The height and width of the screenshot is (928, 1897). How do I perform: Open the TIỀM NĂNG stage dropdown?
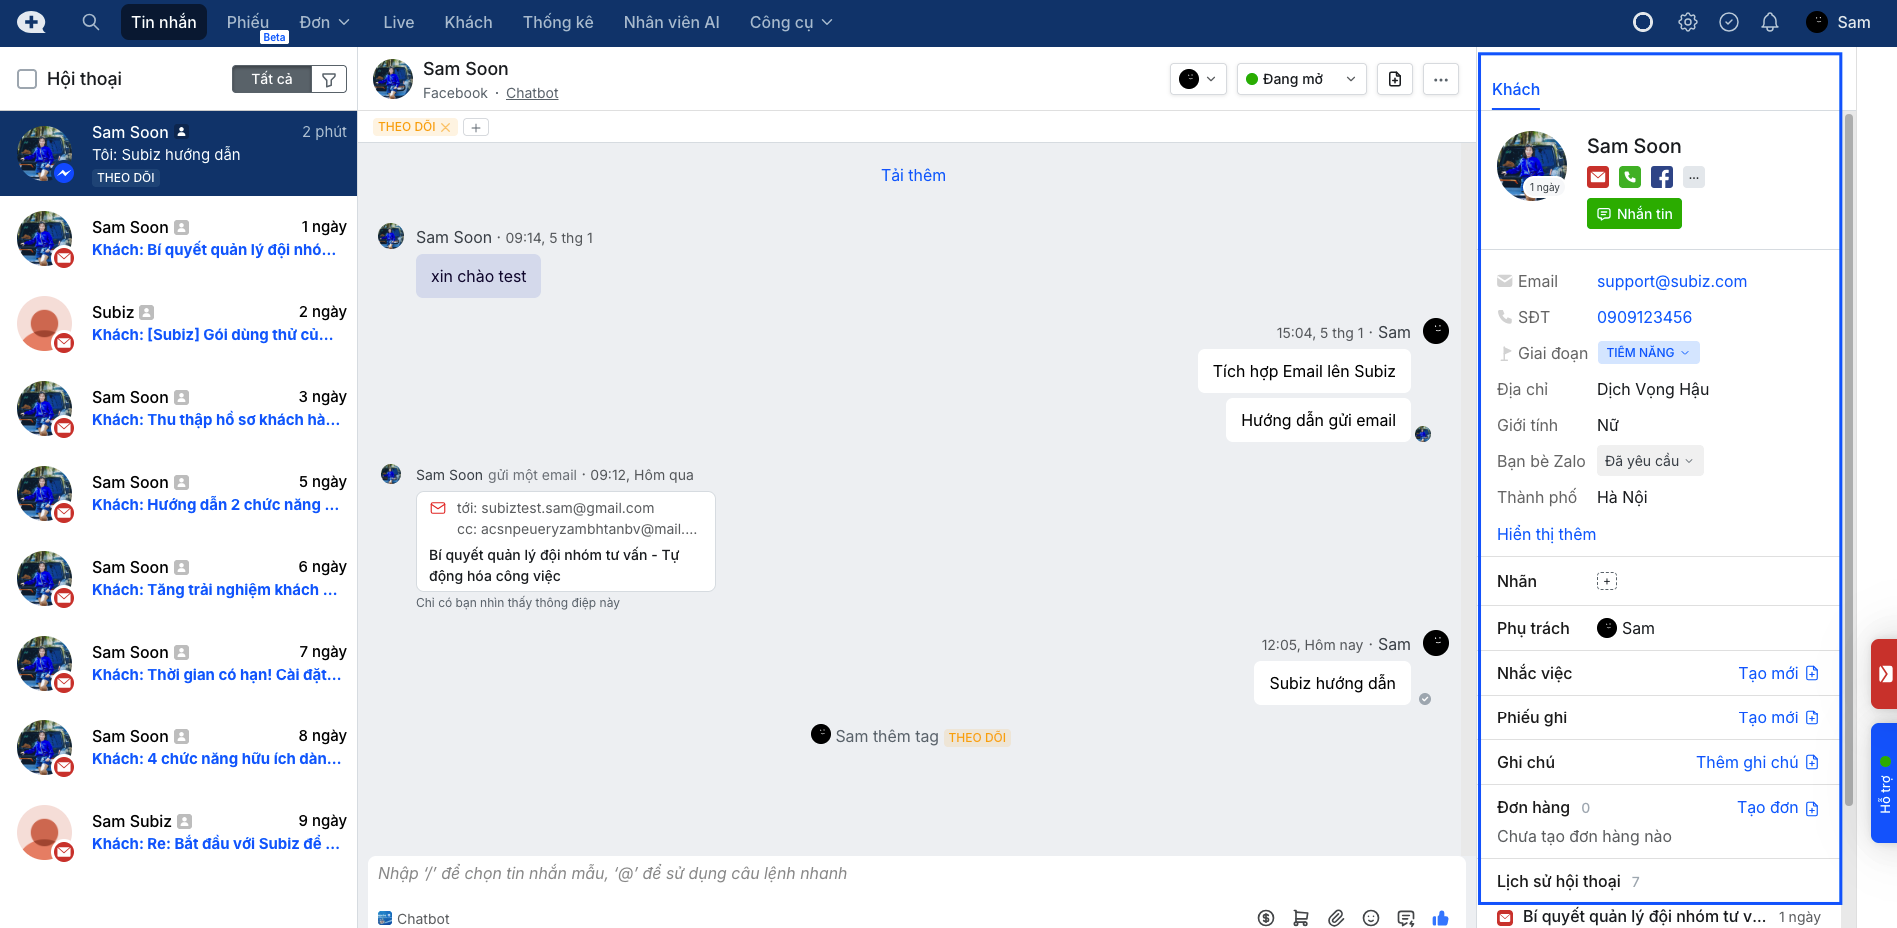click(1647, 353)
